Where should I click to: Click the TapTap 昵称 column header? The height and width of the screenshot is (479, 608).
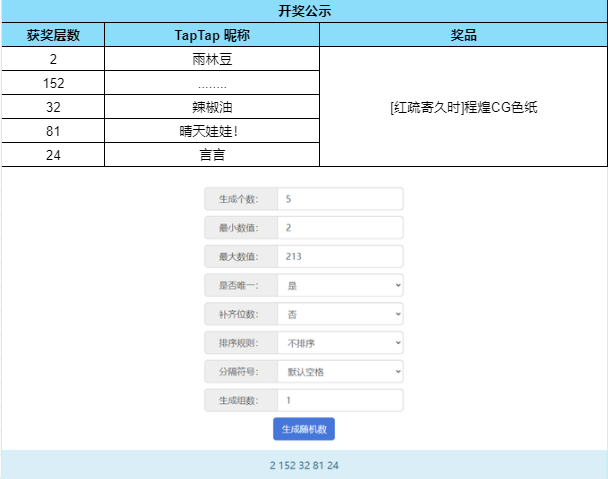pyautogui.click(x=212, y=35)
